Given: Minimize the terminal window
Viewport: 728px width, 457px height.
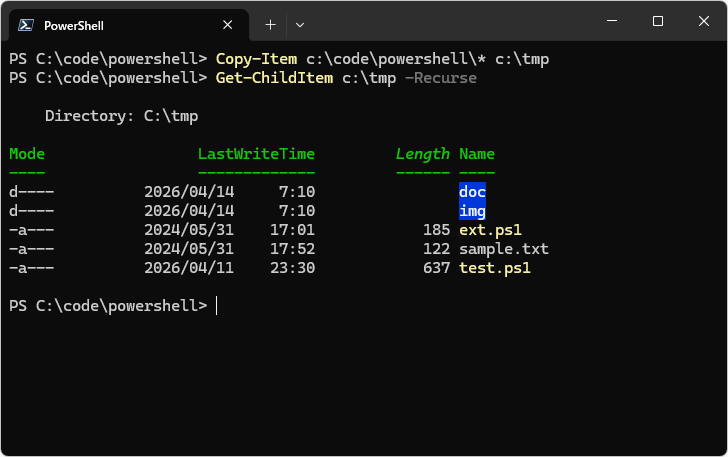Looking at the screenshot, I should 612,21.
